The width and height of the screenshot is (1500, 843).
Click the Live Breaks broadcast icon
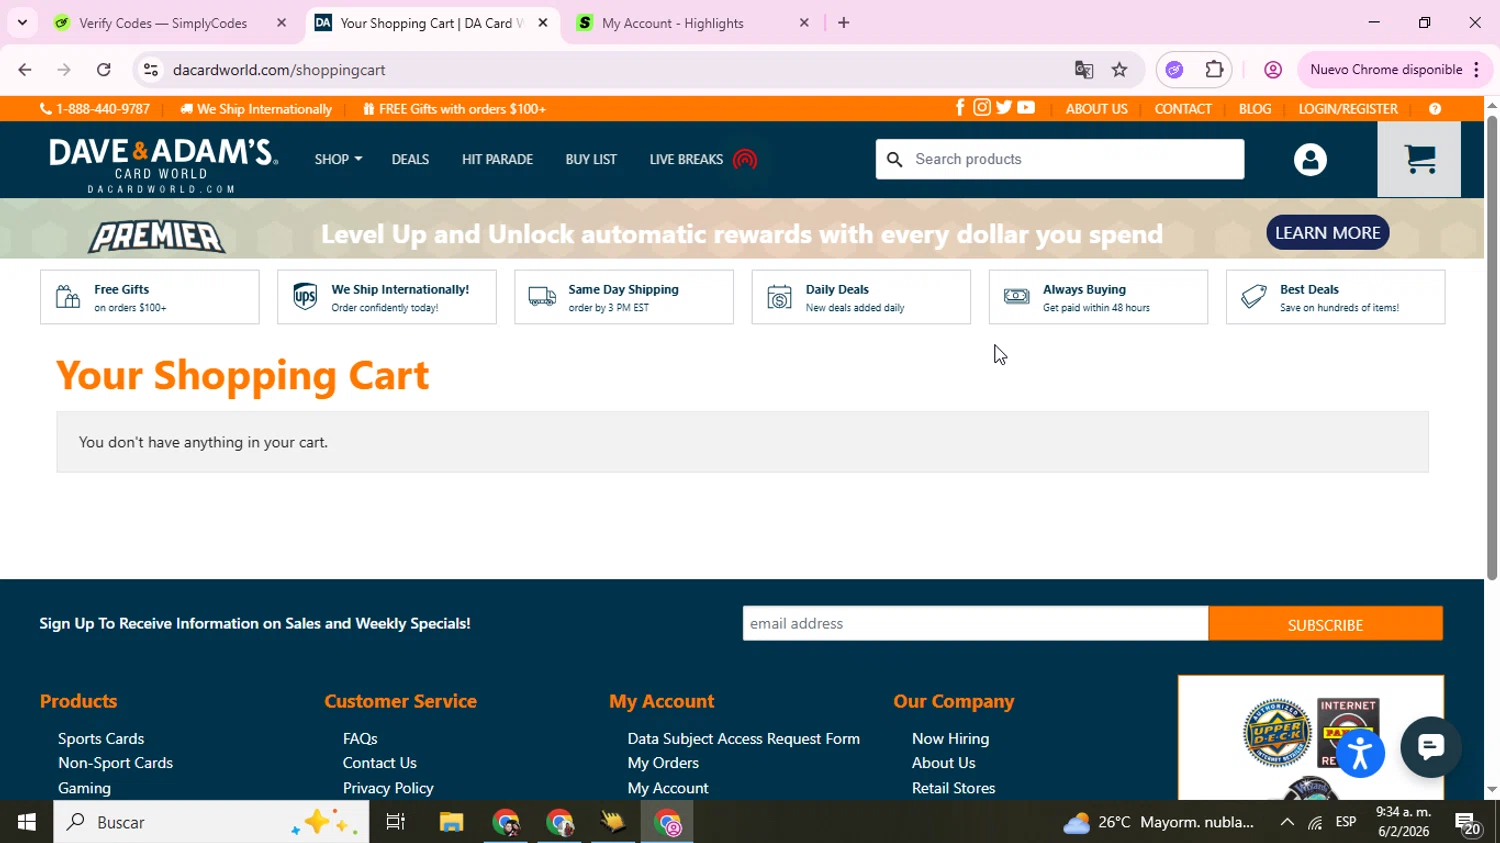745,159
